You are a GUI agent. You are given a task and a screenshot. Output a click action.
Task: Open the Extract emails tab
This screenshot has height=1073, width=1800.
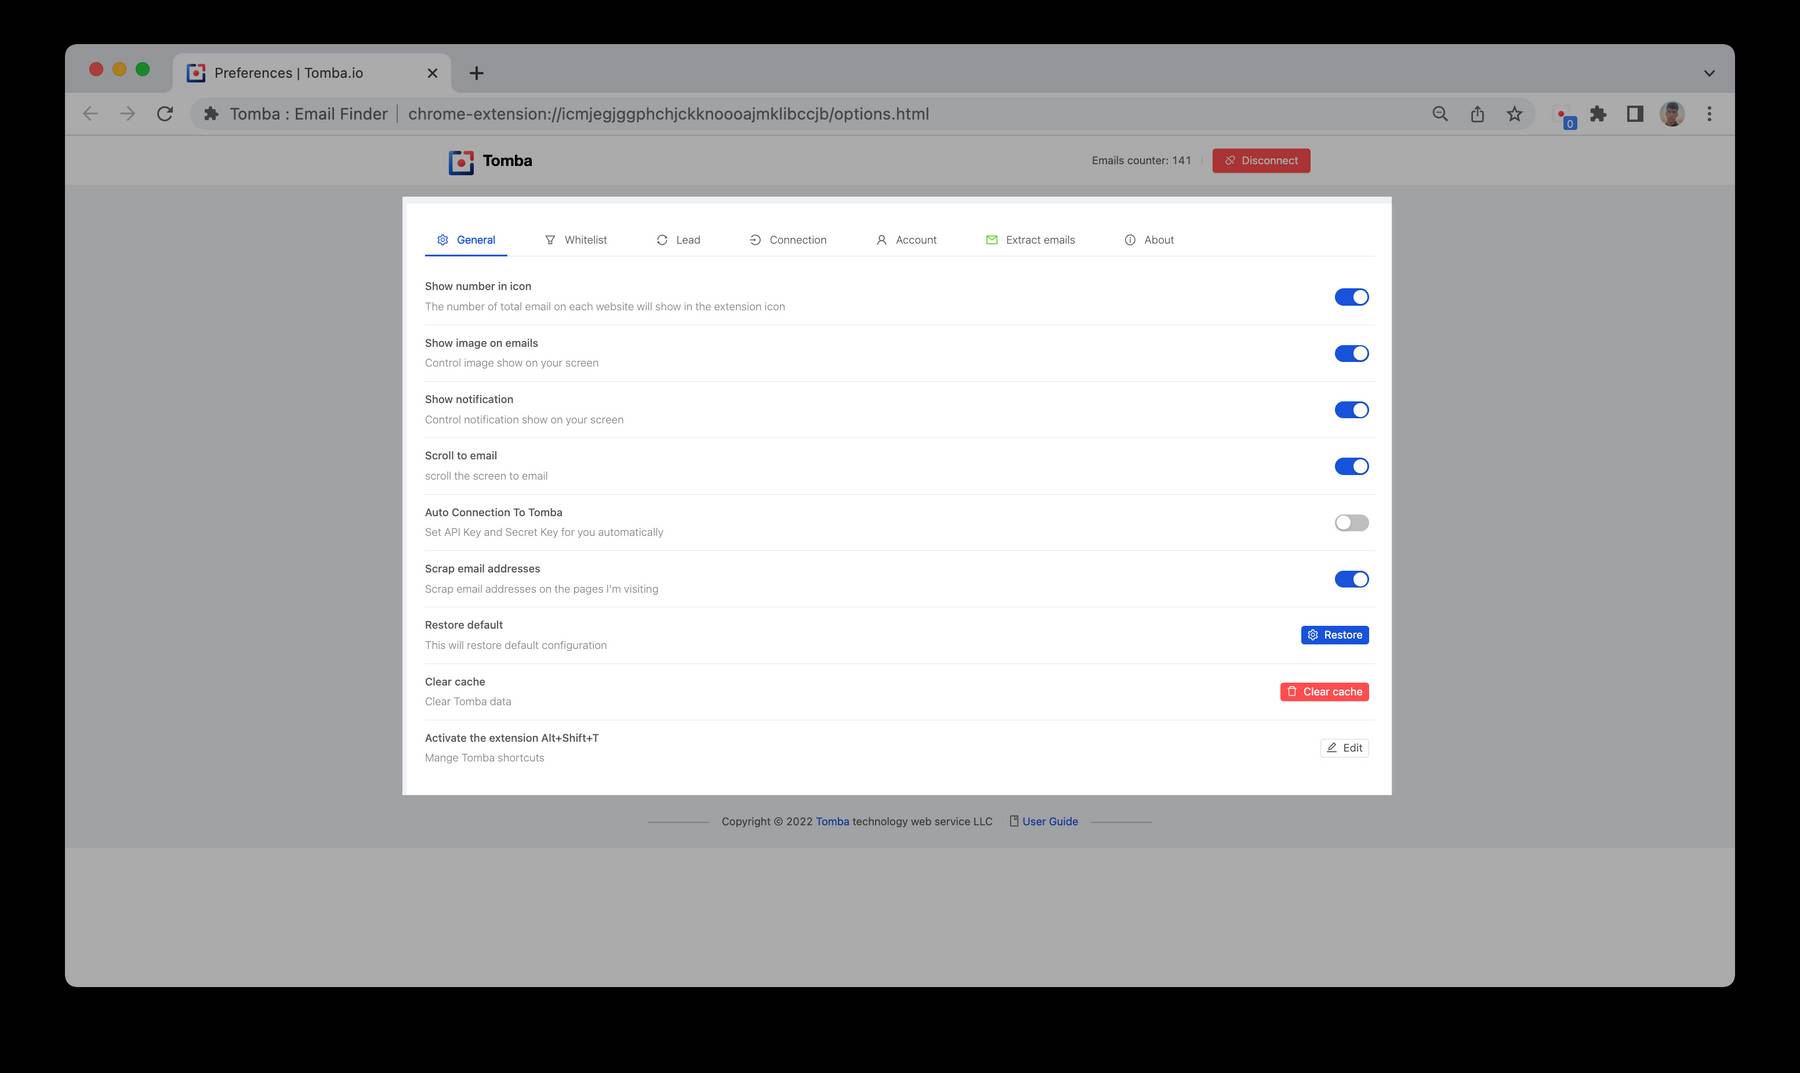[x=1030, y=240]
